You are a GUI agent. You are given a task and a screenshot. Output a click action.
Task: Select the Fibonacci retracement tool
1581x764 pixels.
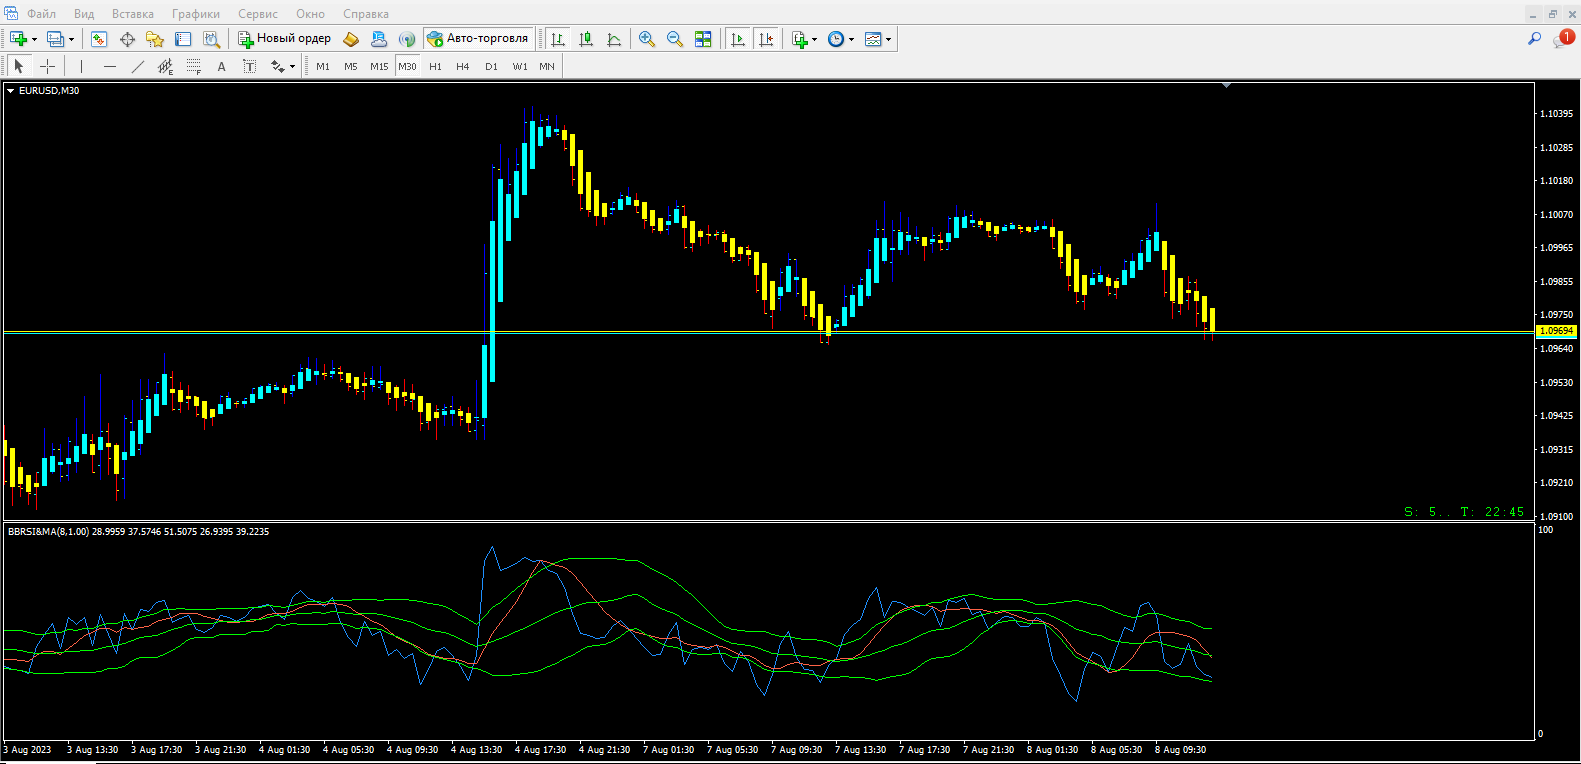(x=194, y=66)
